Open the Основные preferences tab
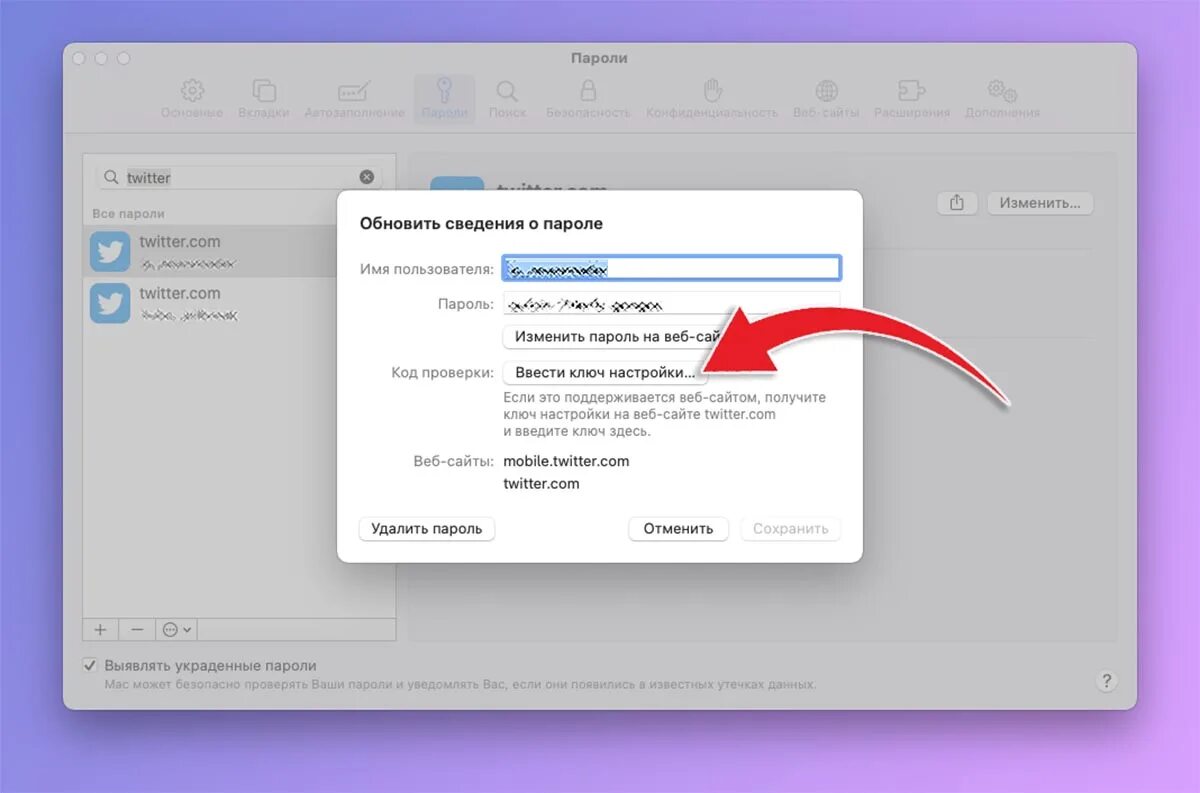Screen dimensions: 1200x793 coord(192,99)
